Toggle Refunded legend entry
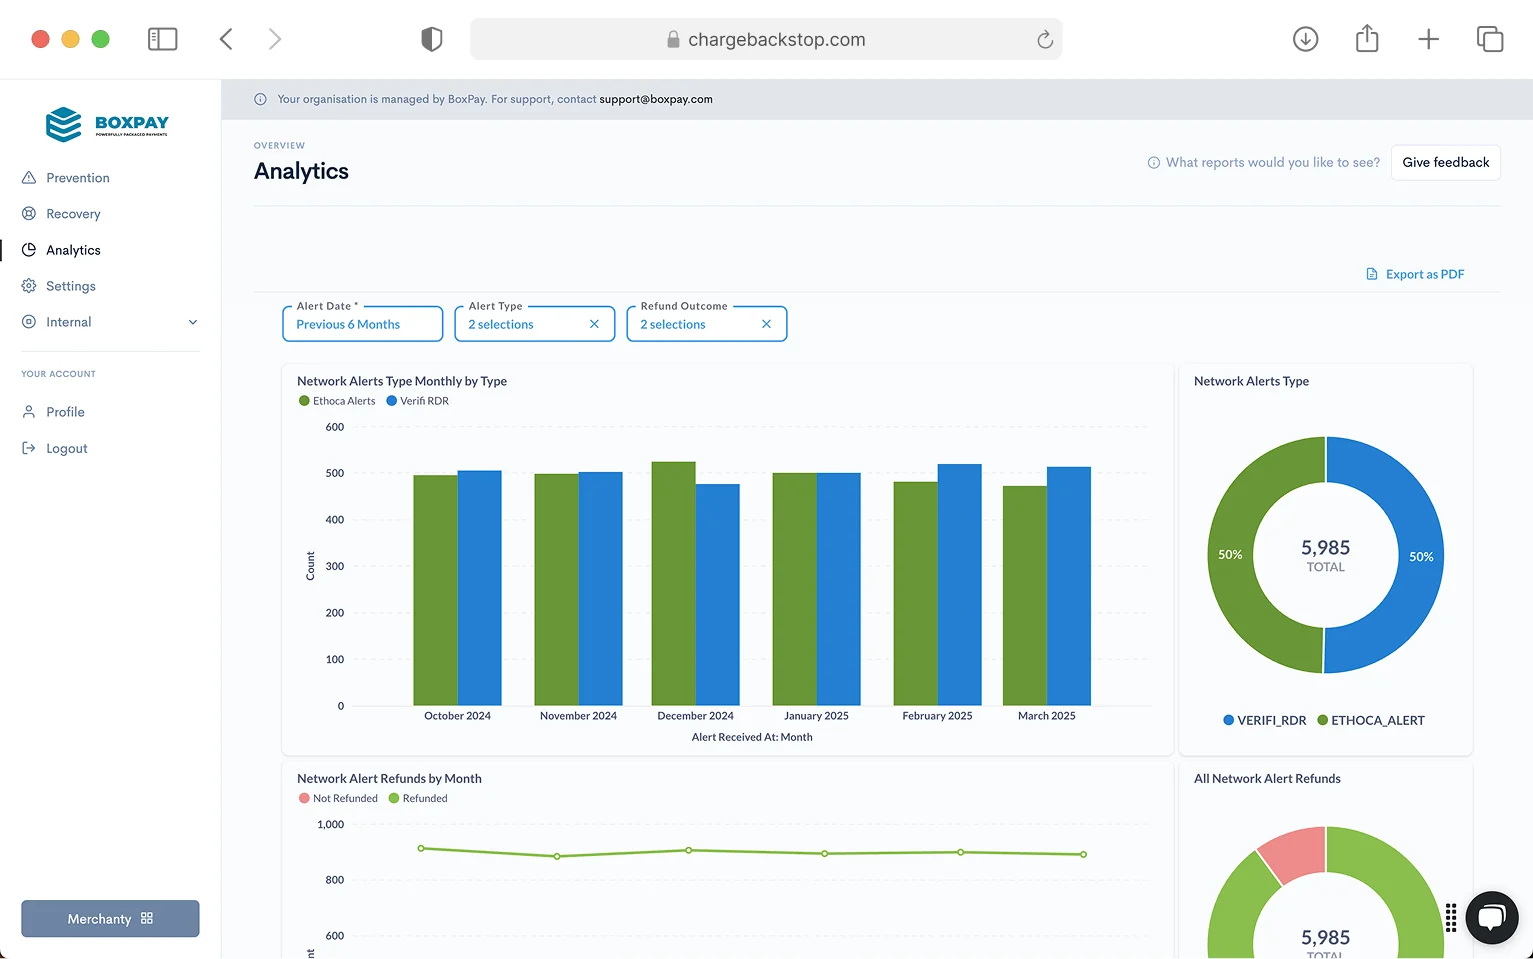Image resolution: width=1533 pixels, height=959 pixels. click(418, 798)
